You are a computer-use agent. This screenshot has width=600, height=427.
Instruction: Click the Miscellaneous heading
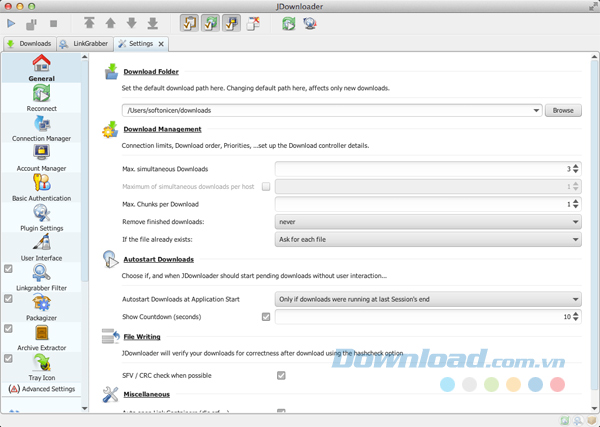coord(147,394)
